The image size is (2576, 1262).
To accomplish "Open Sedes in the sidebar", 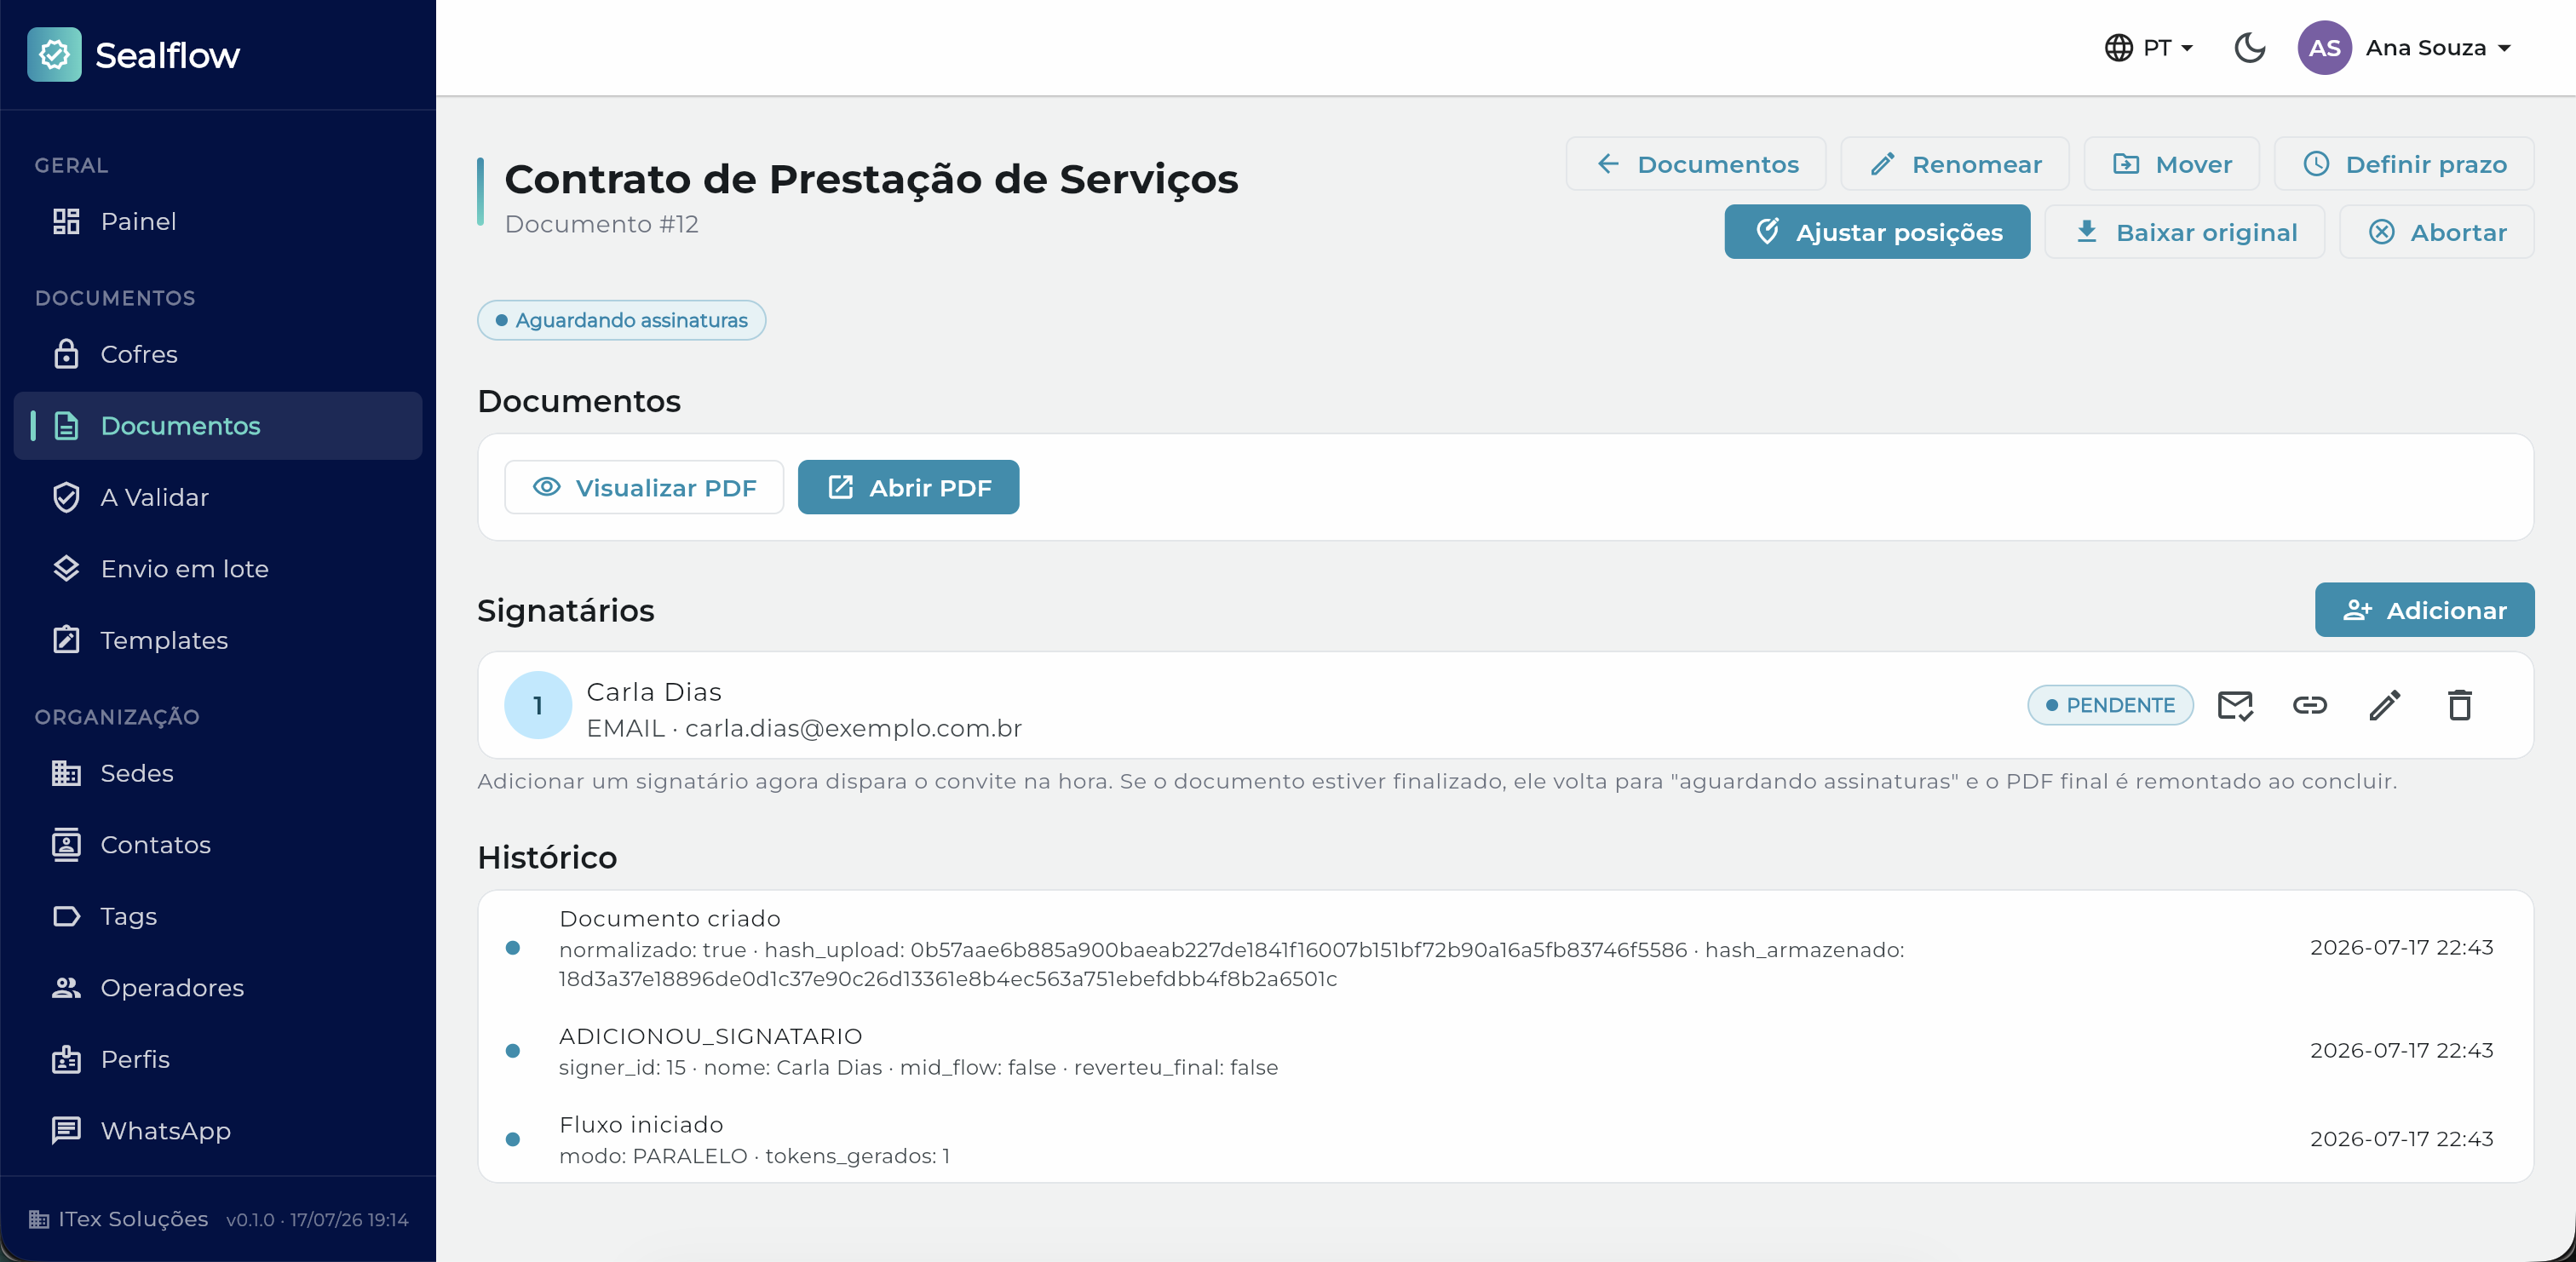I will click(x=218, y=773).
